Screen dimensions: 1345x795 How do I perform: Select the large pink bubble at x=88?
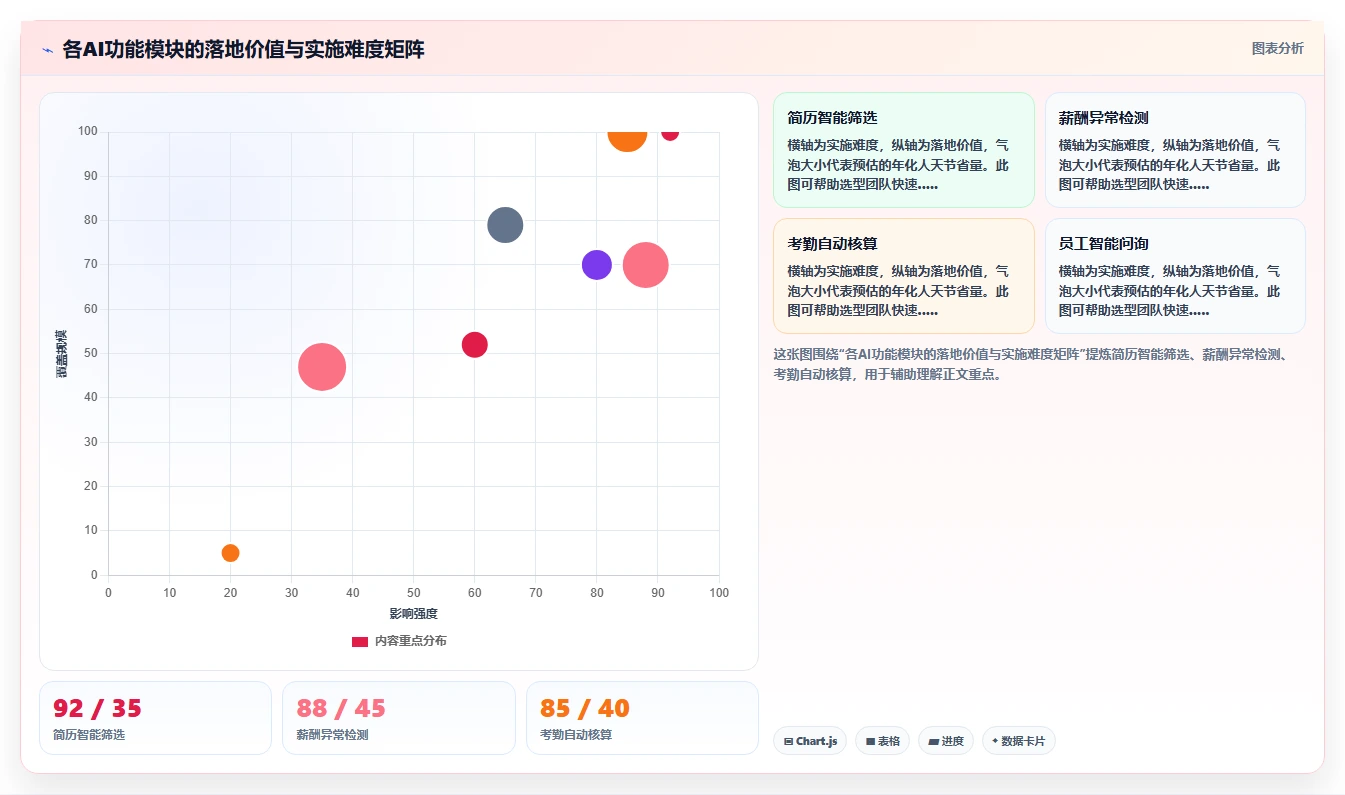click(x=645, y=265)
